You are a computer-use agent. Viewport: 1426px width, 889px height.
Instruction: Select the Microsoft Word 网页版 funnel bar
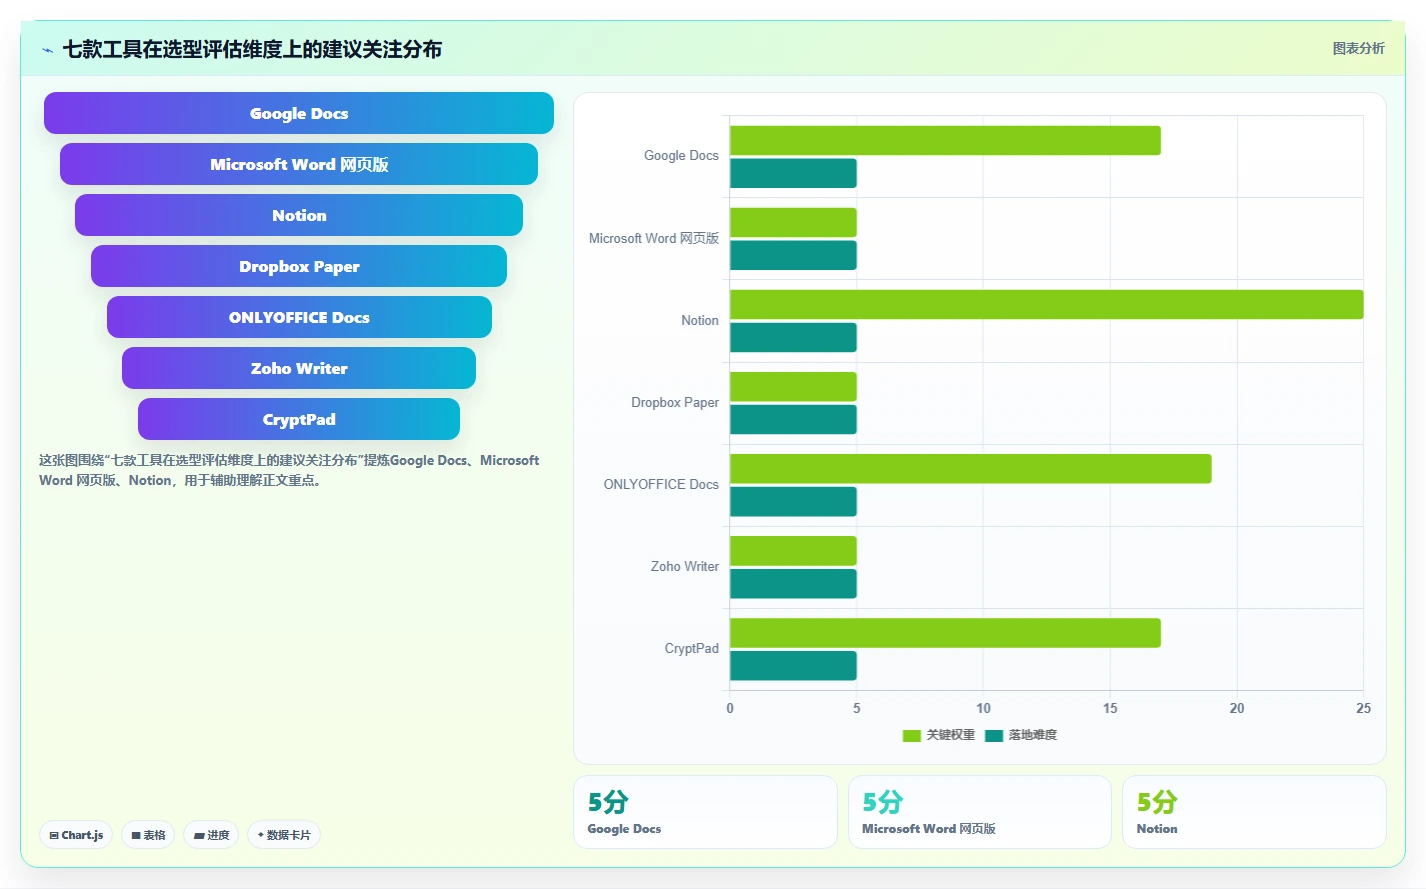(299, 164)
